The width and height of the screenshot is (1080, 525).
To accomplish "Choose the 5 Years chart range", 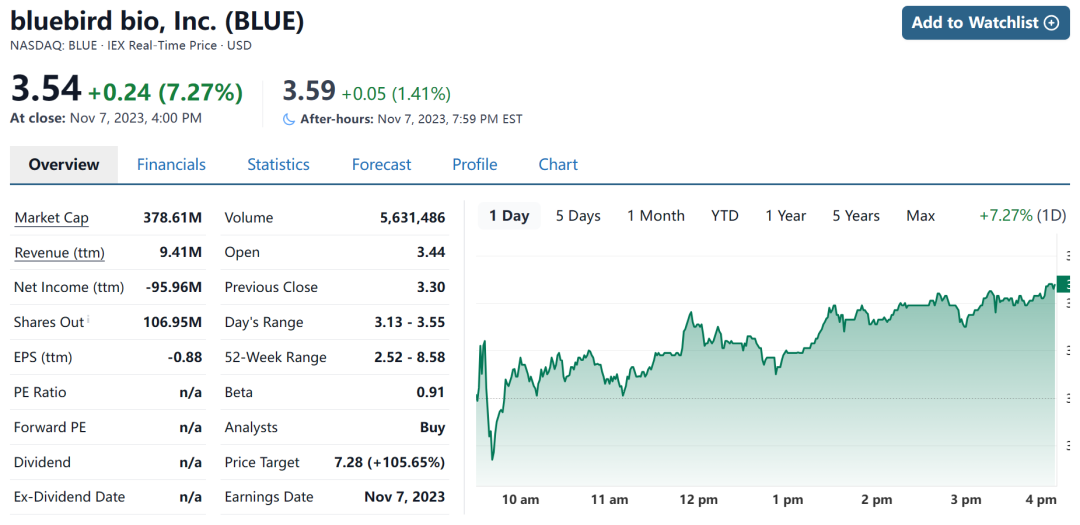I will 856,216.
